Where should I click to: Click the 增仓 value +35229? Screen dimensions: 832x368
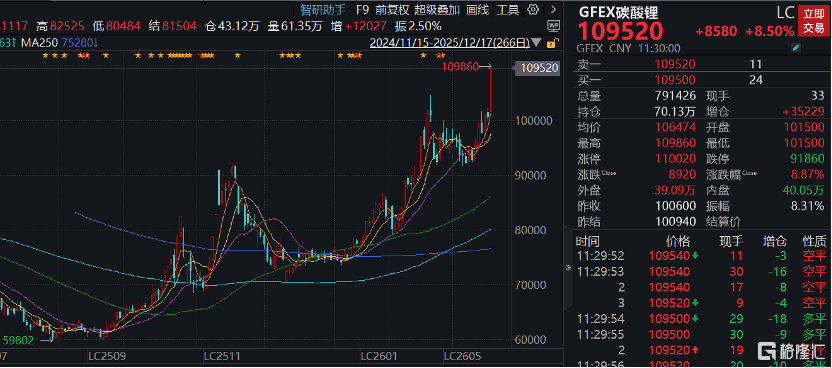click(x=804, y=112)
